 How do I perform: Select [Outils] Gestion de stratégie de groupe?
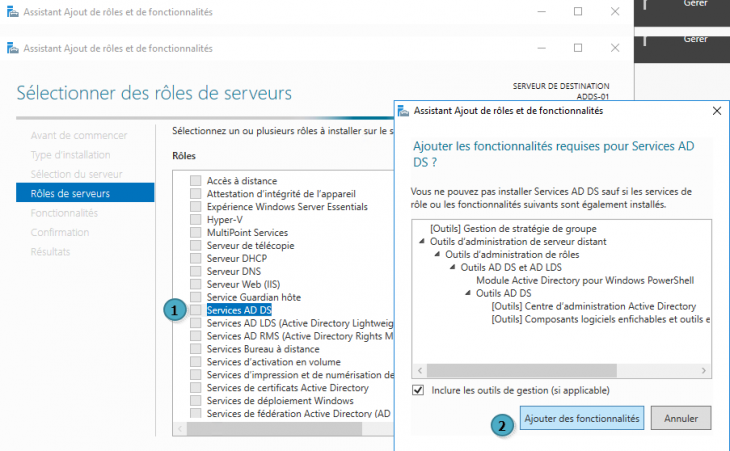tap(513, 229)
